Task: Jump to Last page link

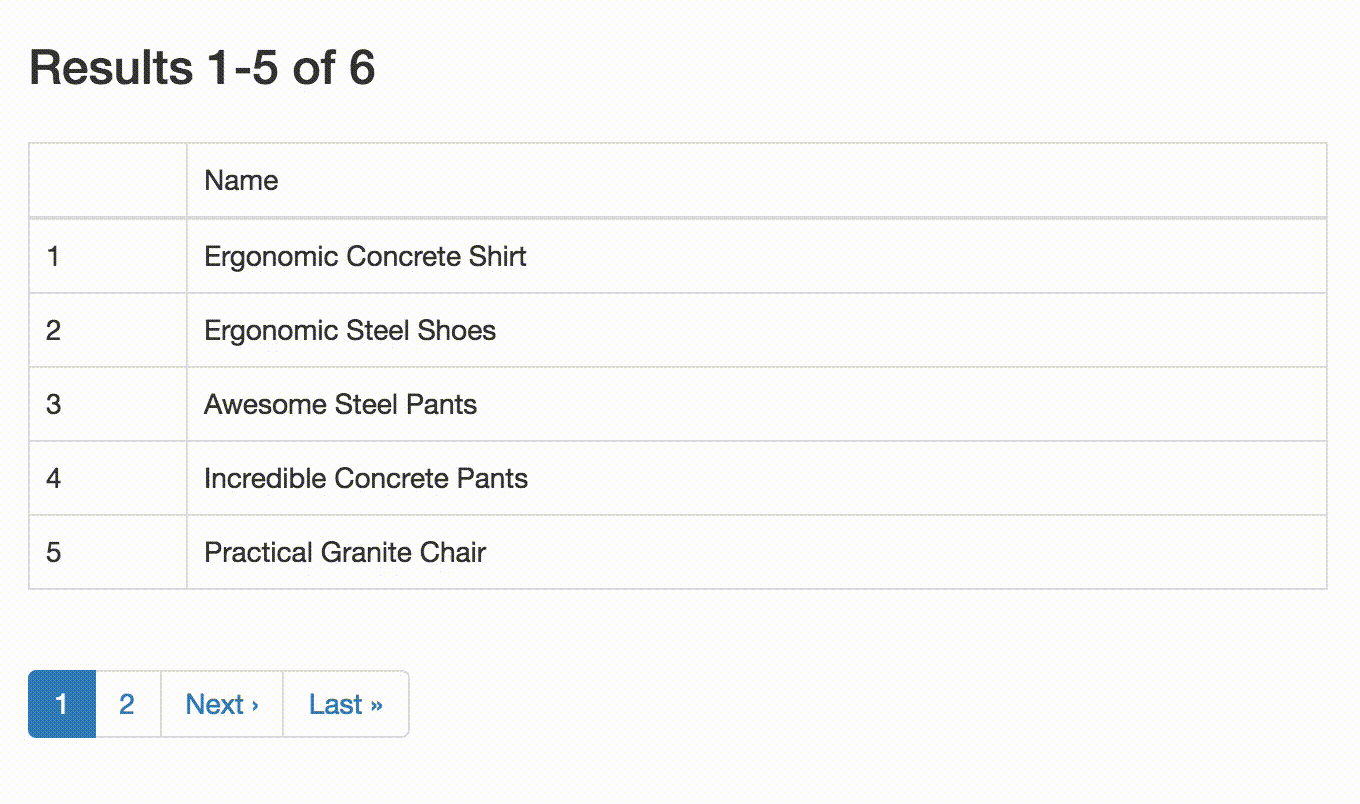Action: (346, 704)
